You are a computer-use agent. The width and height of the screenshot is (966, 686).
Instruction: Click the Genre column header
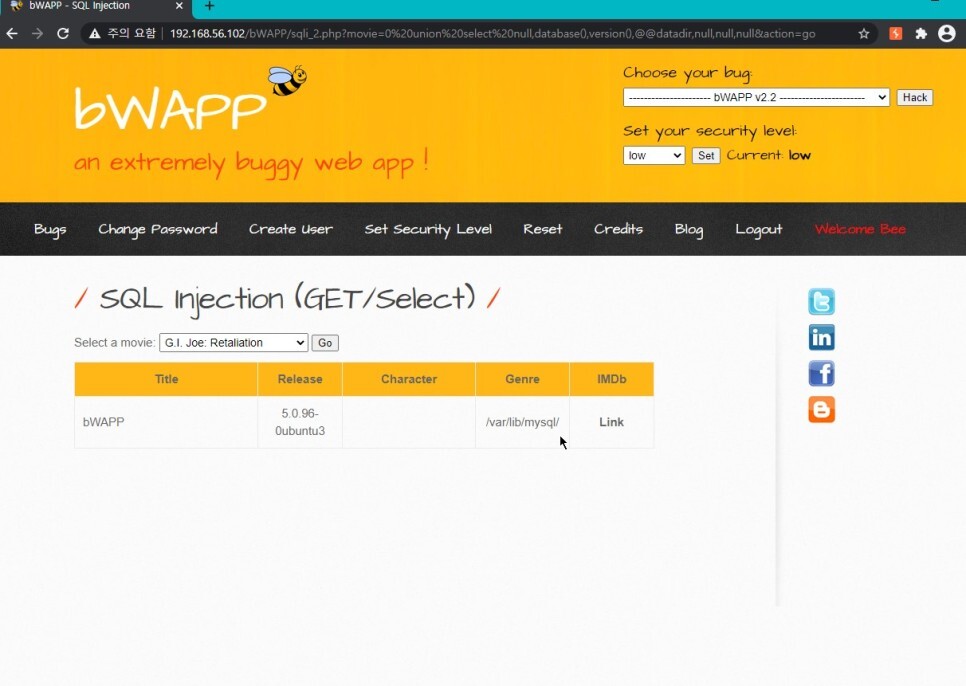(x=522, y=379)
